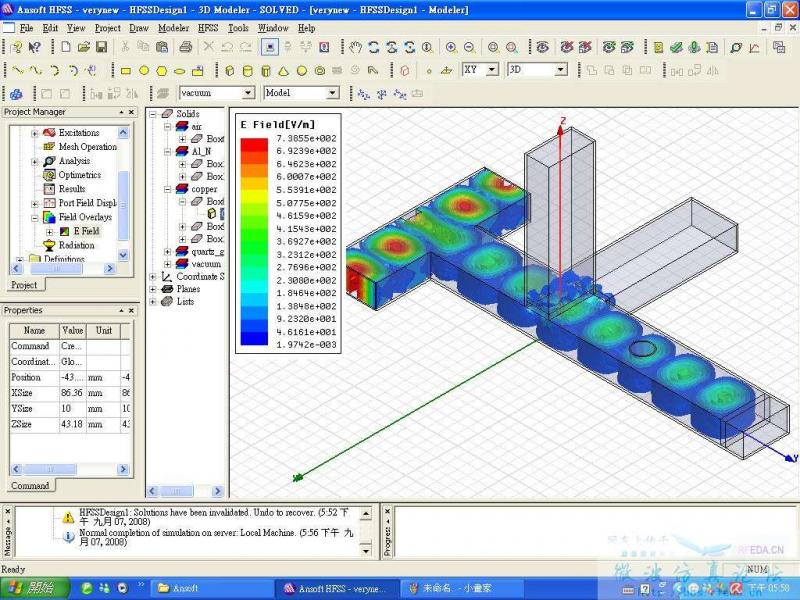This screenshot has width=800, height=600.
Task: Click the Open file folder icon
Action: coord(84,47)
